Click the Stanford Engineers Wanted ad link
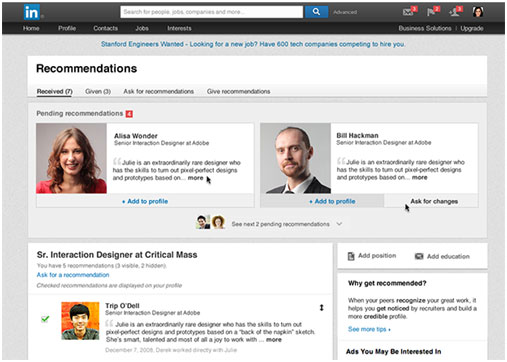Image resolution: width=507 pixels, height=362 pixels. (253, 44)
